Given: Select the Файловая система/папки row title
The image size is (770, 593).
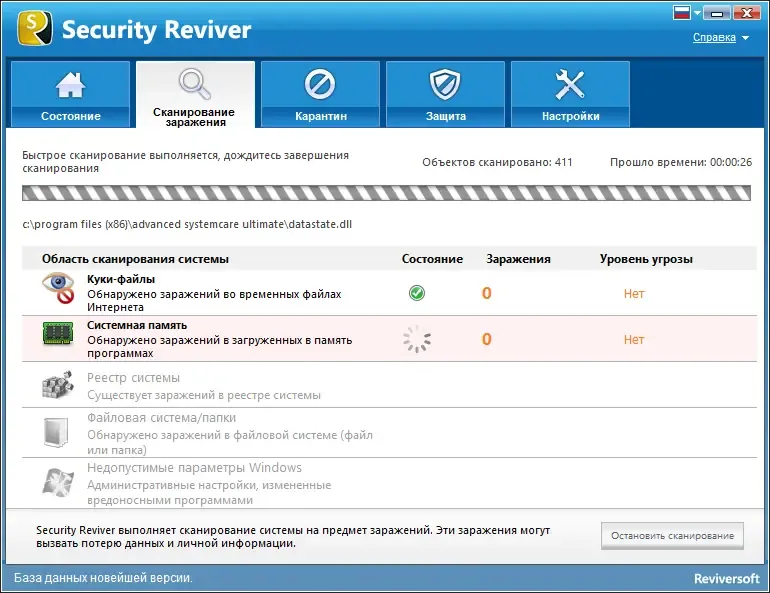Looking at the screenshot, I should click(x=161, y=418).
